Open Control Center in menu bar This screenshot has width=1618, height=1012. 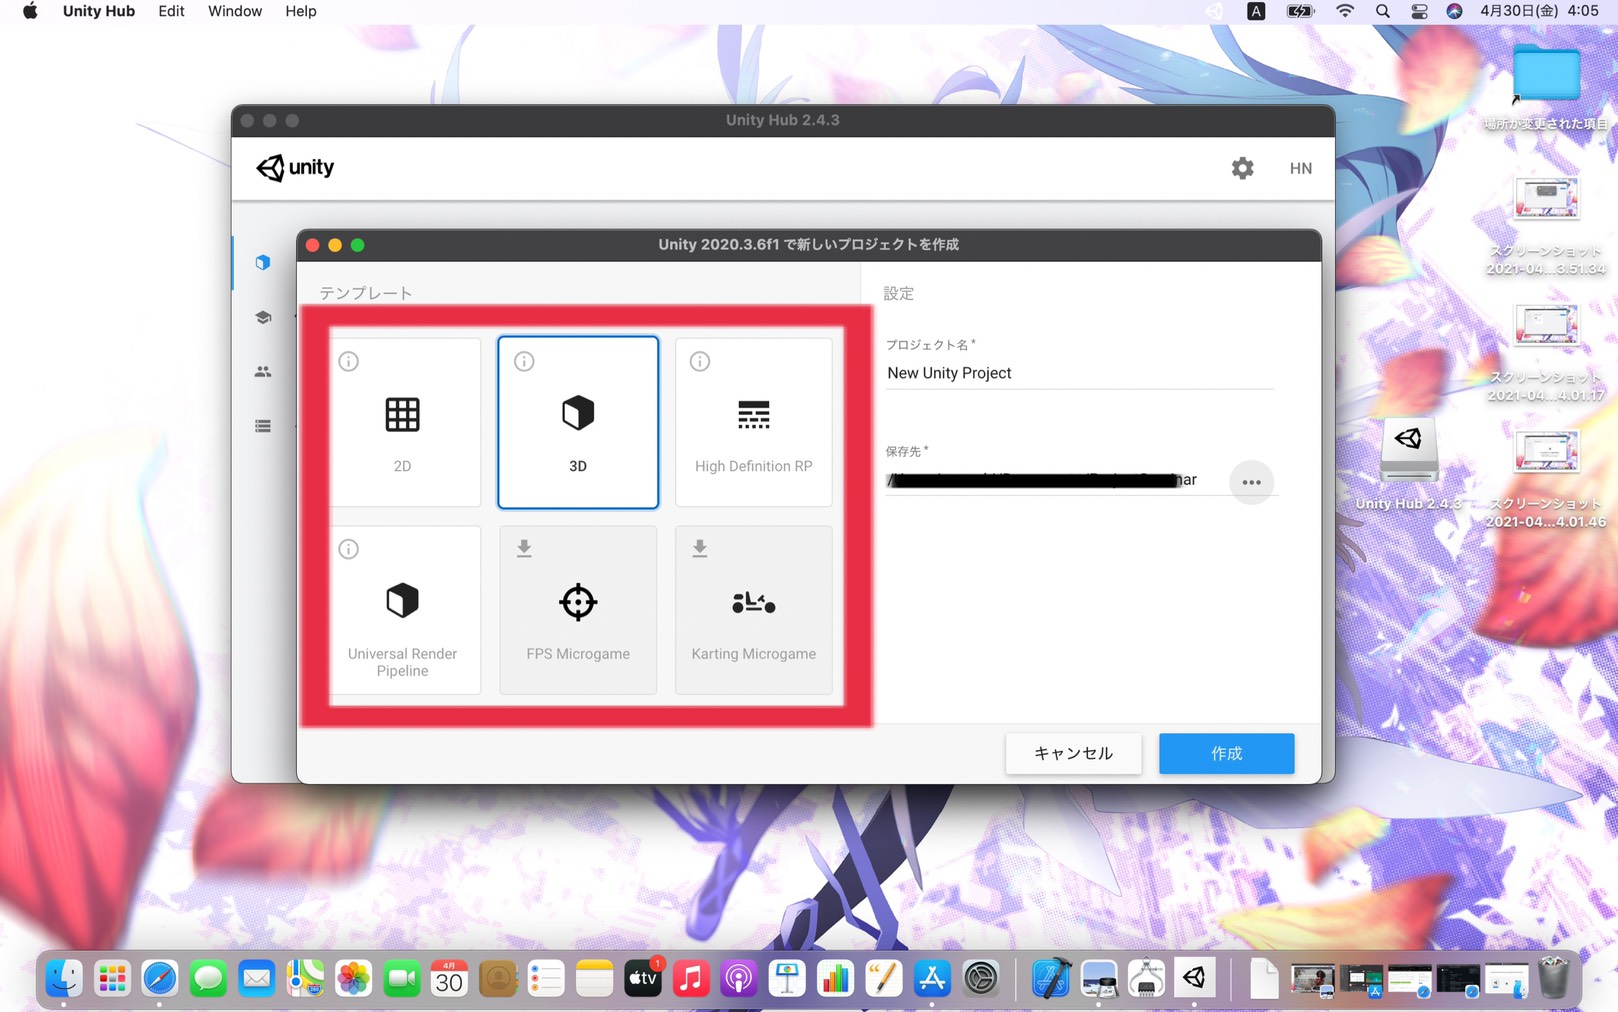coord(1418,11)
